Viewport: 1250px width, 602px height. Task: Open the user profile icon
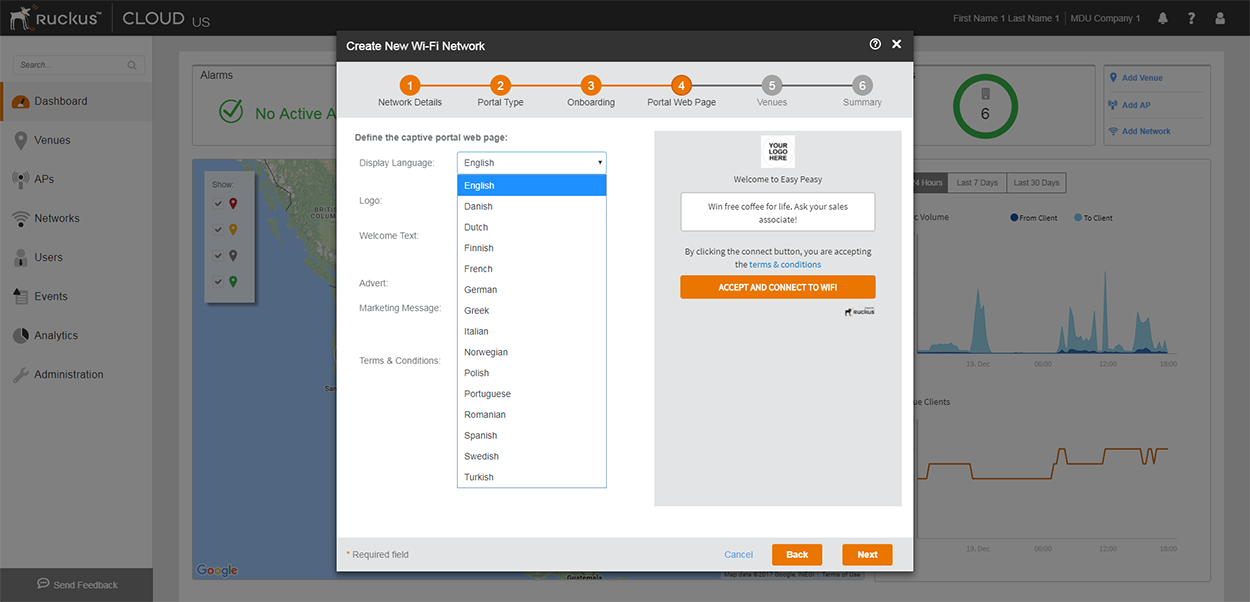(x=1219, y=18)
